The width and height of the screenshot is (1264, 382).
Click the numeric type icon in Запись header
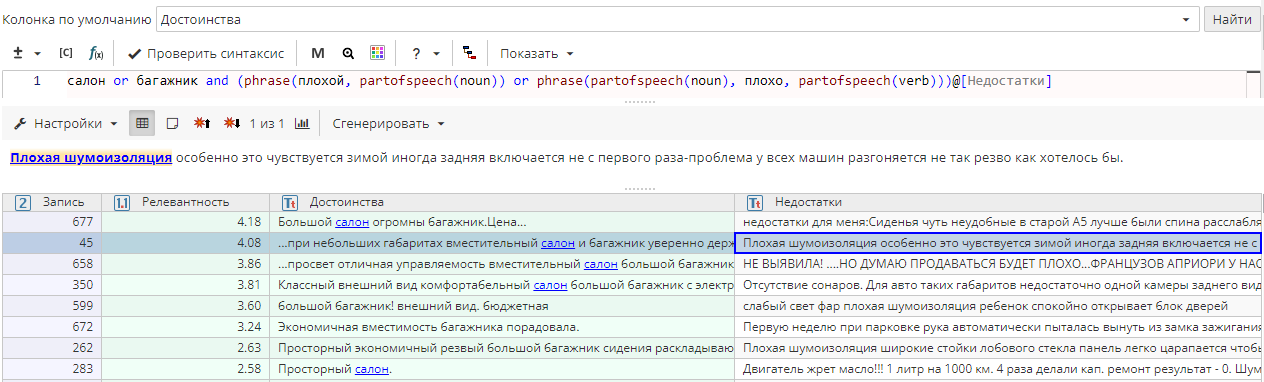coord(23,202)
